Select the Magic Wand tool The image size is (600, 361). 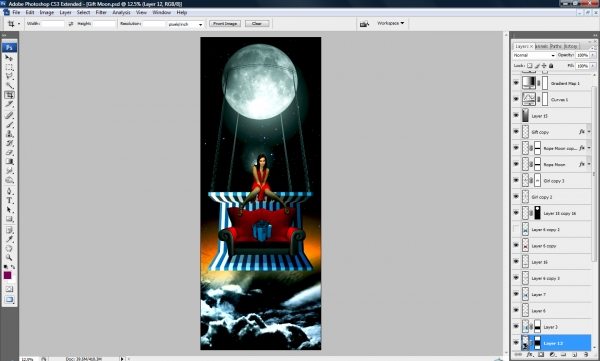[x=9, y=85]
